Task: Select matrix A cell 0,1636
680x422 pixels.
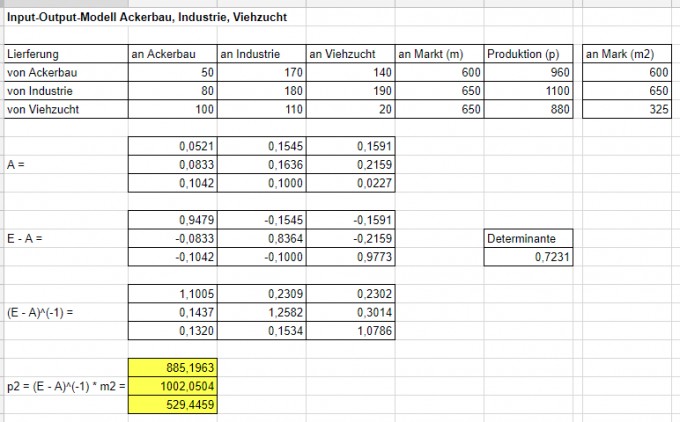Action: [x=262, y=164]
